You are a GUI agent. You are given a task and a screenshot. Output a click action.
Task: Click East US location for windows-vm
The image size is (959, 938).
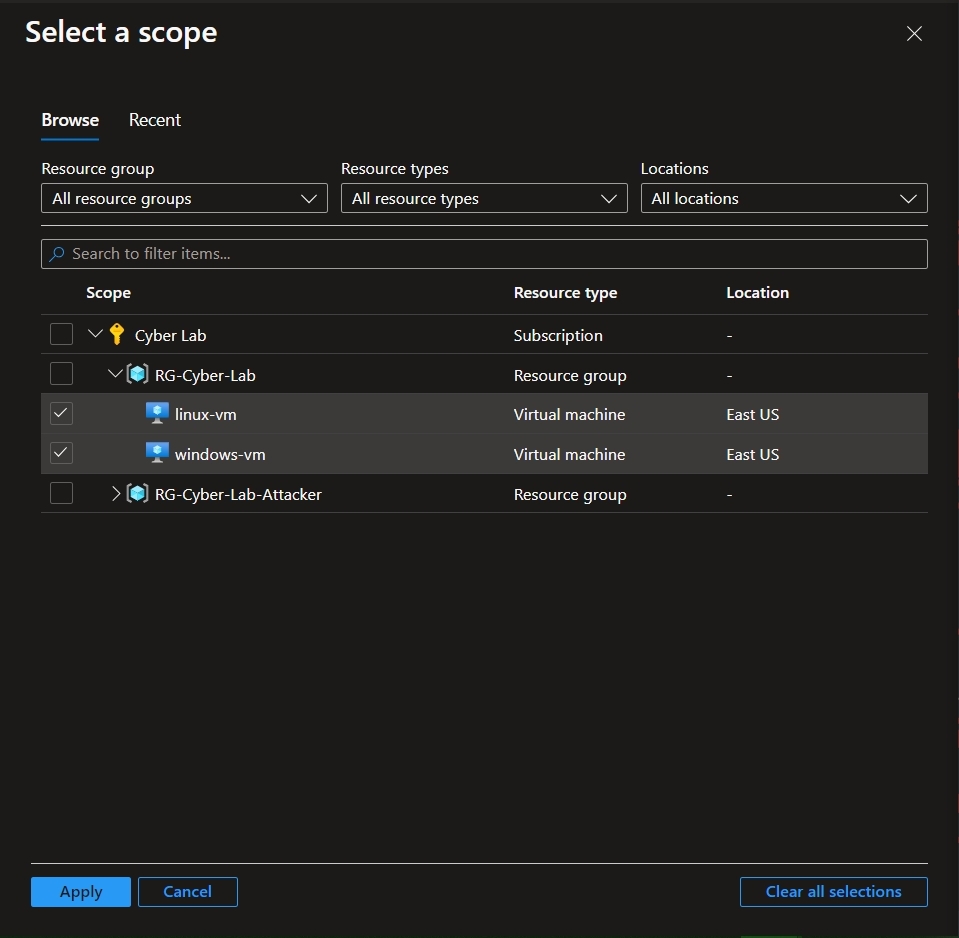coord(752,454)
